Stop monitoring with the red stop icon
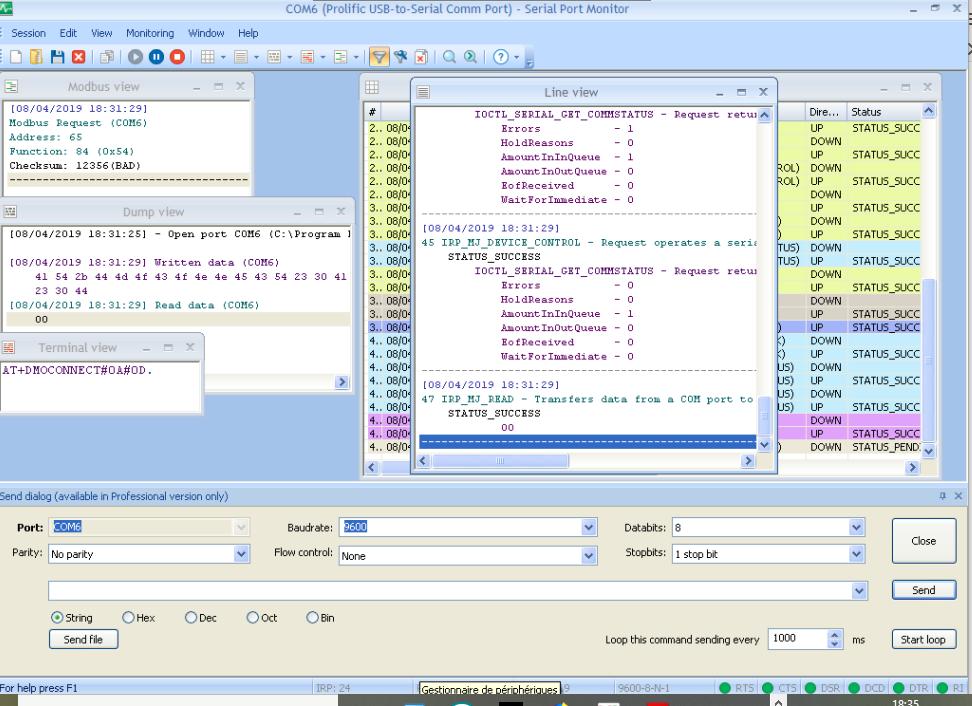The height and width of the screenshot is (706, 972). [x=177, y=57]
